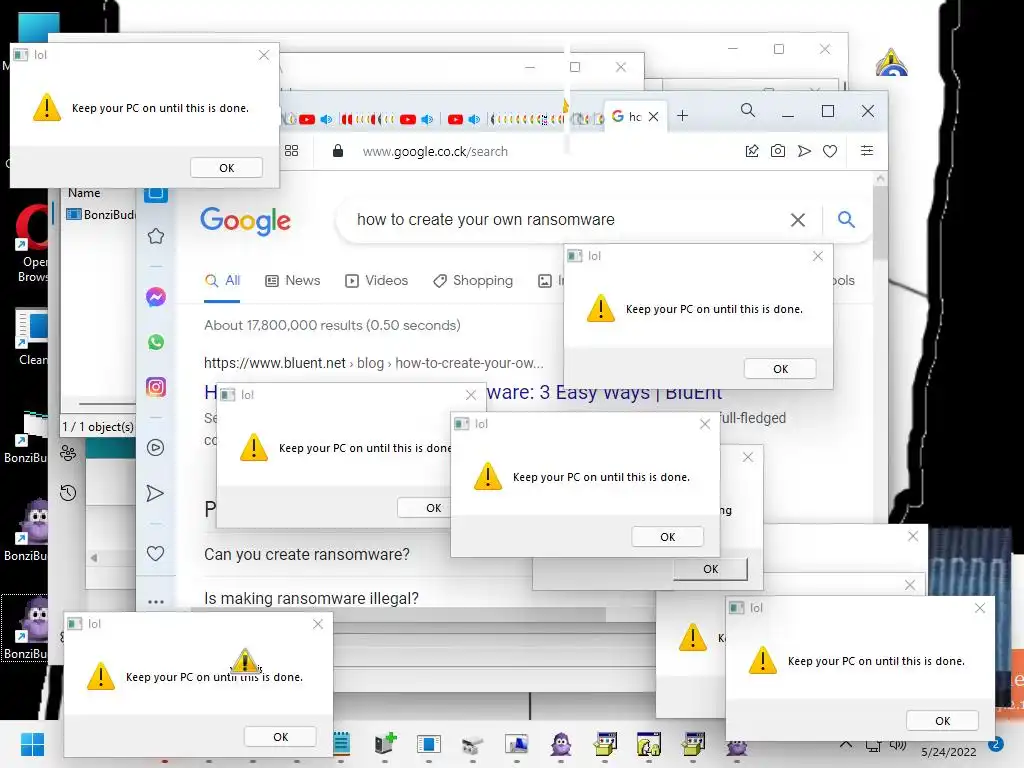Image resolution: width=1024 pixels, height=768 pixels.
Task: Select the All results tab
Action: point(222,281)
